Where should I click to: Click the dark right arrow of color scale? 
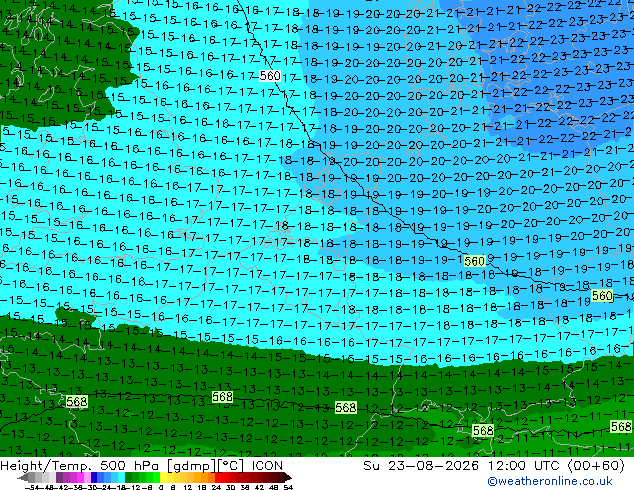point(288,477)
